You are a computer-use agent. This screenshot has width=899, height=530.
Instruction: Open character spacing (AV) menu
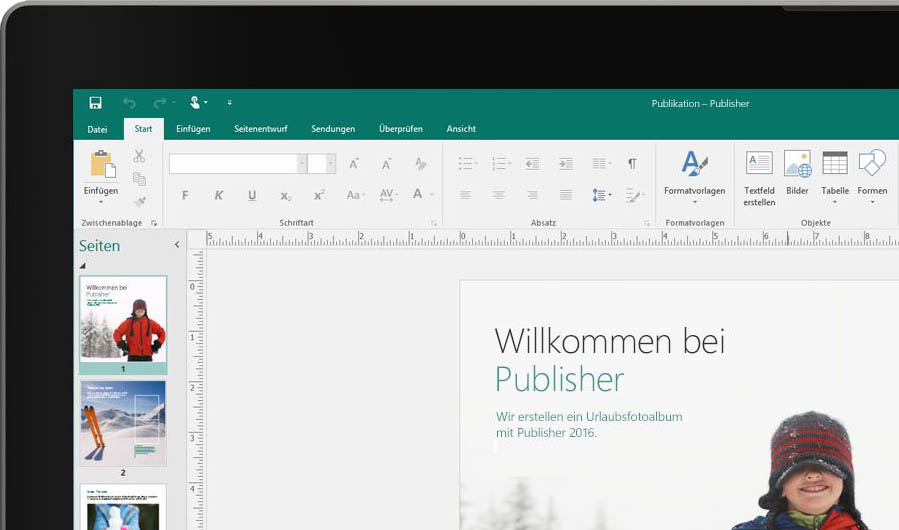pos(389,196)
